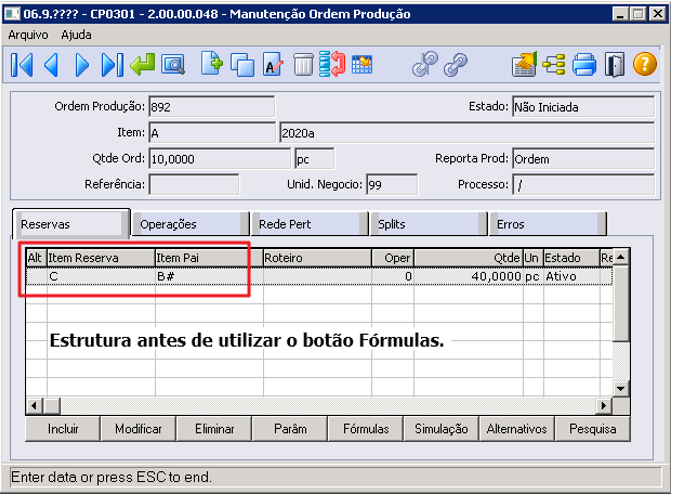This screenshot has width=674, height=495.
Task: Select the parent item cell B#
Action: click(x=209, y=276)
